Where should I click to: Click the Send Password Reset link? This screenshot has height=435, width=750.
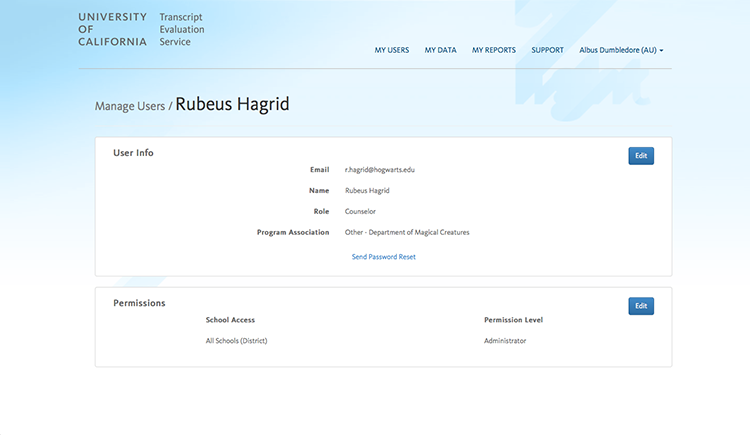click(383, 257)
